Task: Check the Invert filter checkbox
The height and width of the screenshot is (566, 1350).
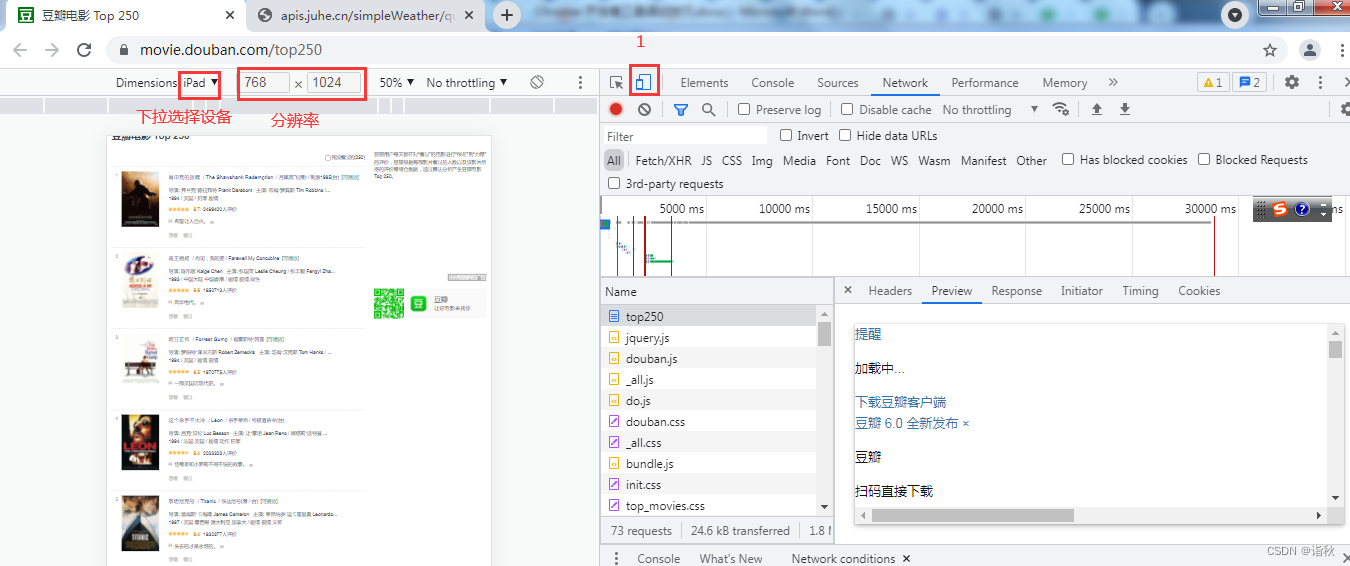Action: pos(786,135)
